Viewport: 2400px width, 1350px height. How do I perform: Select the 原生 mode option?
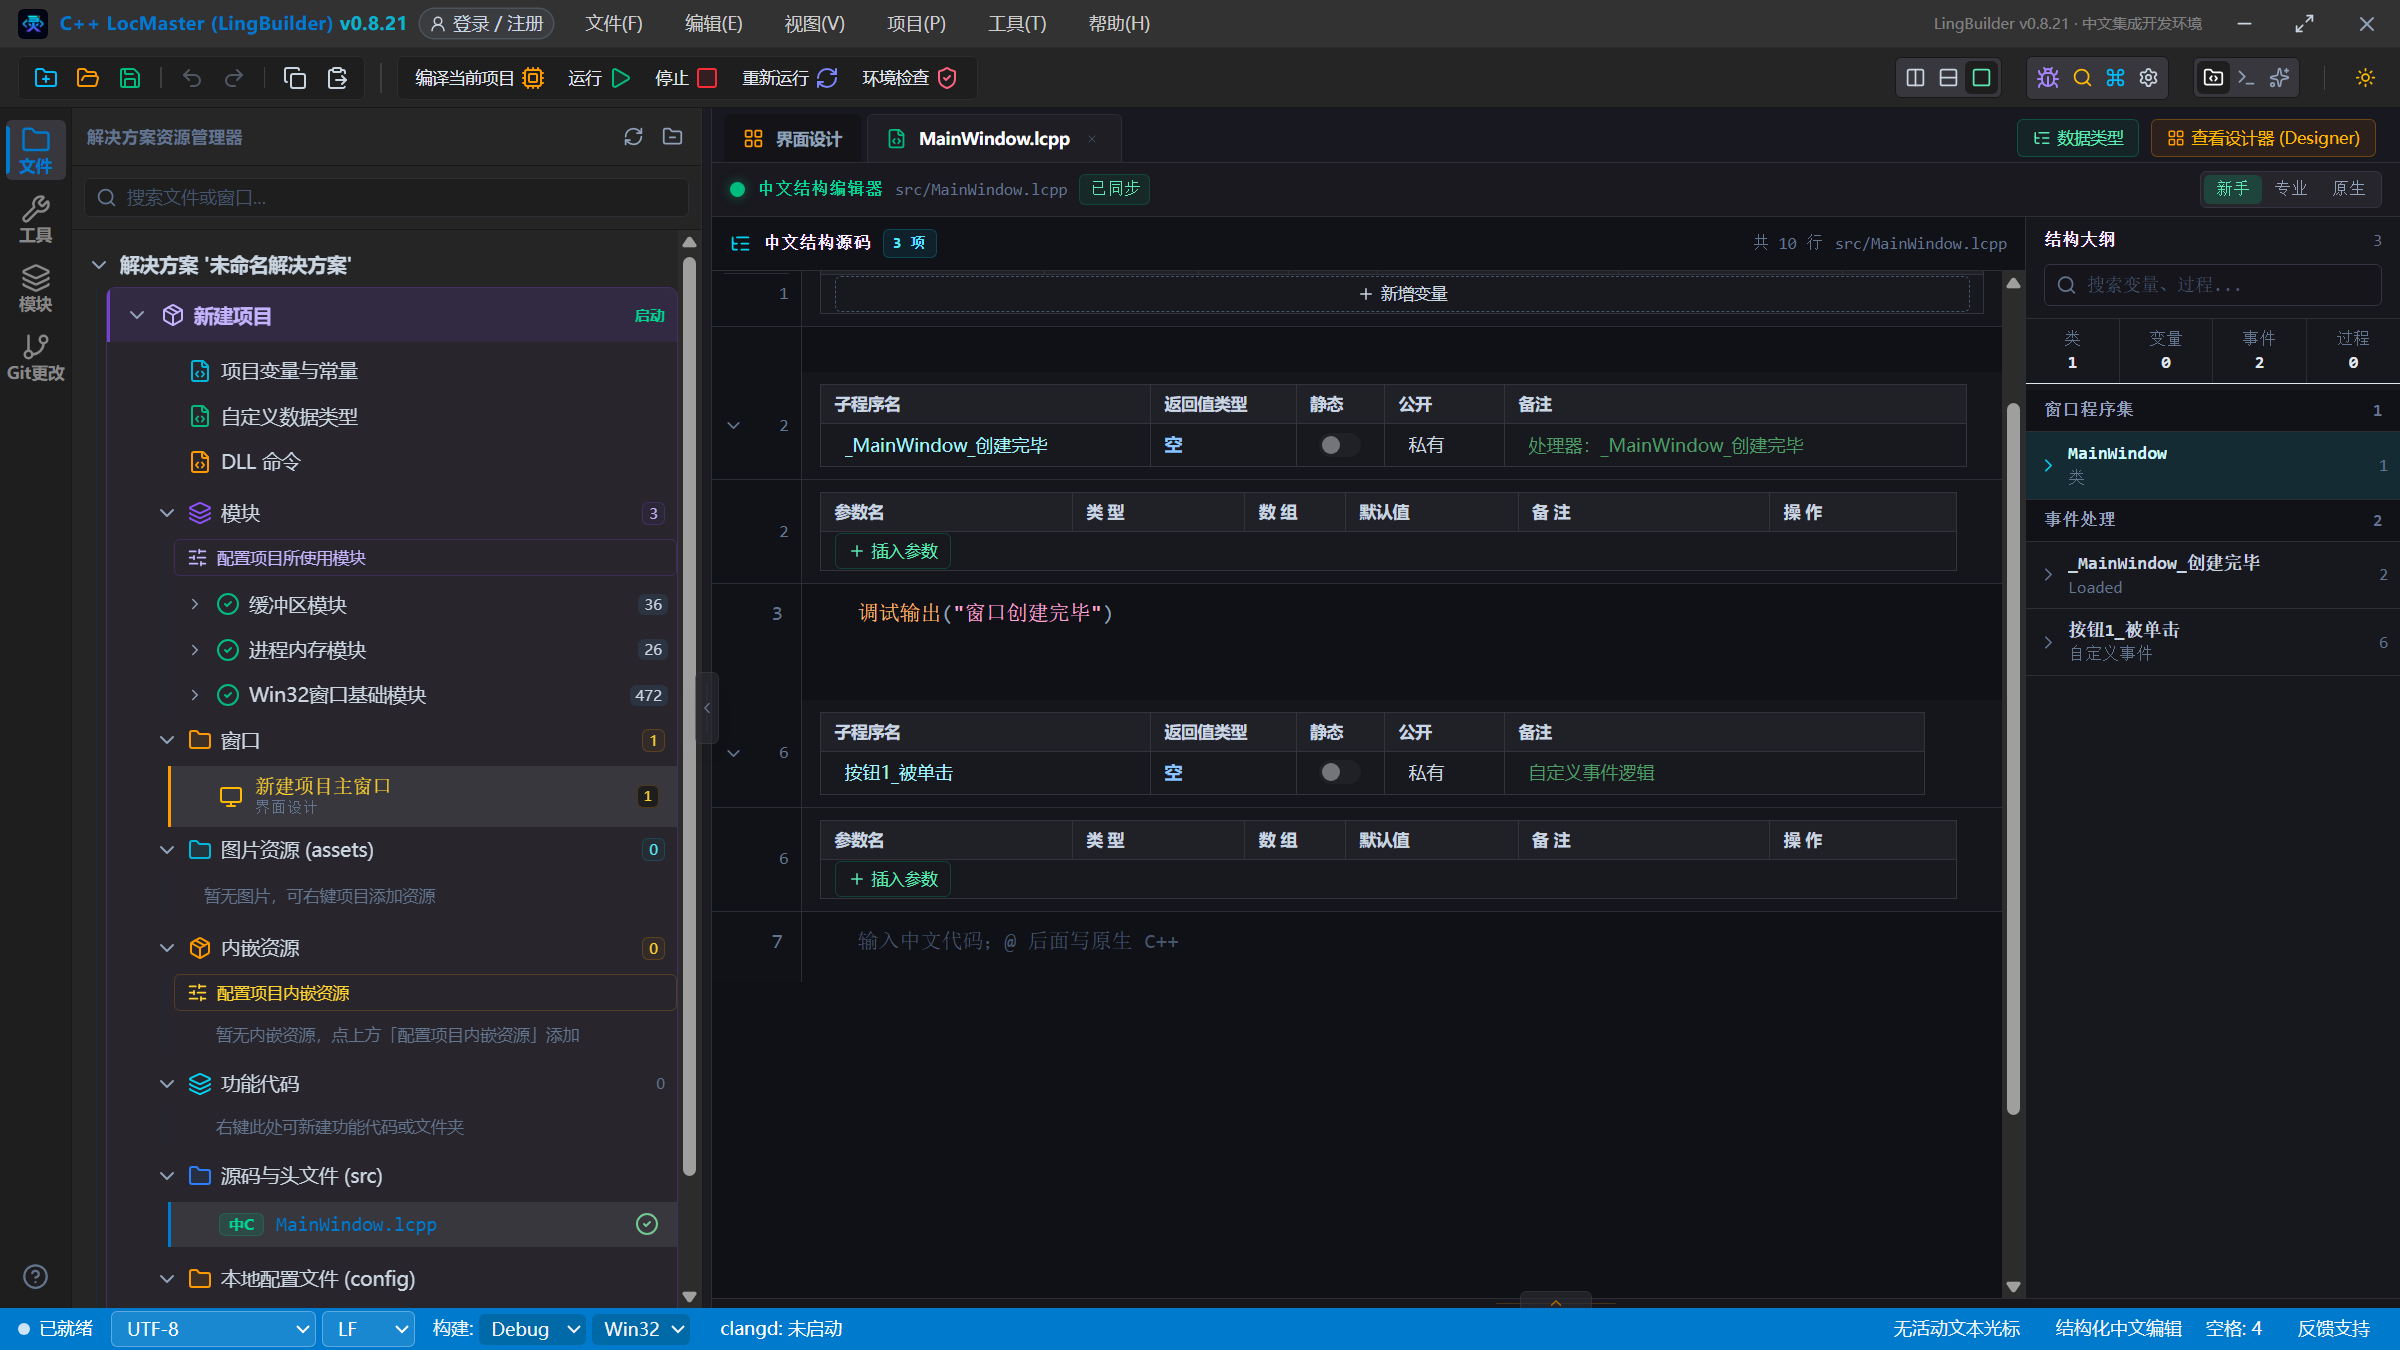pos(2349,188)
